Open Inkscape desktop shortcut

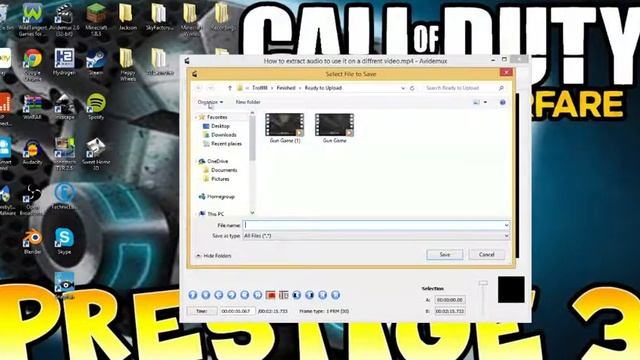click(64, 107)
